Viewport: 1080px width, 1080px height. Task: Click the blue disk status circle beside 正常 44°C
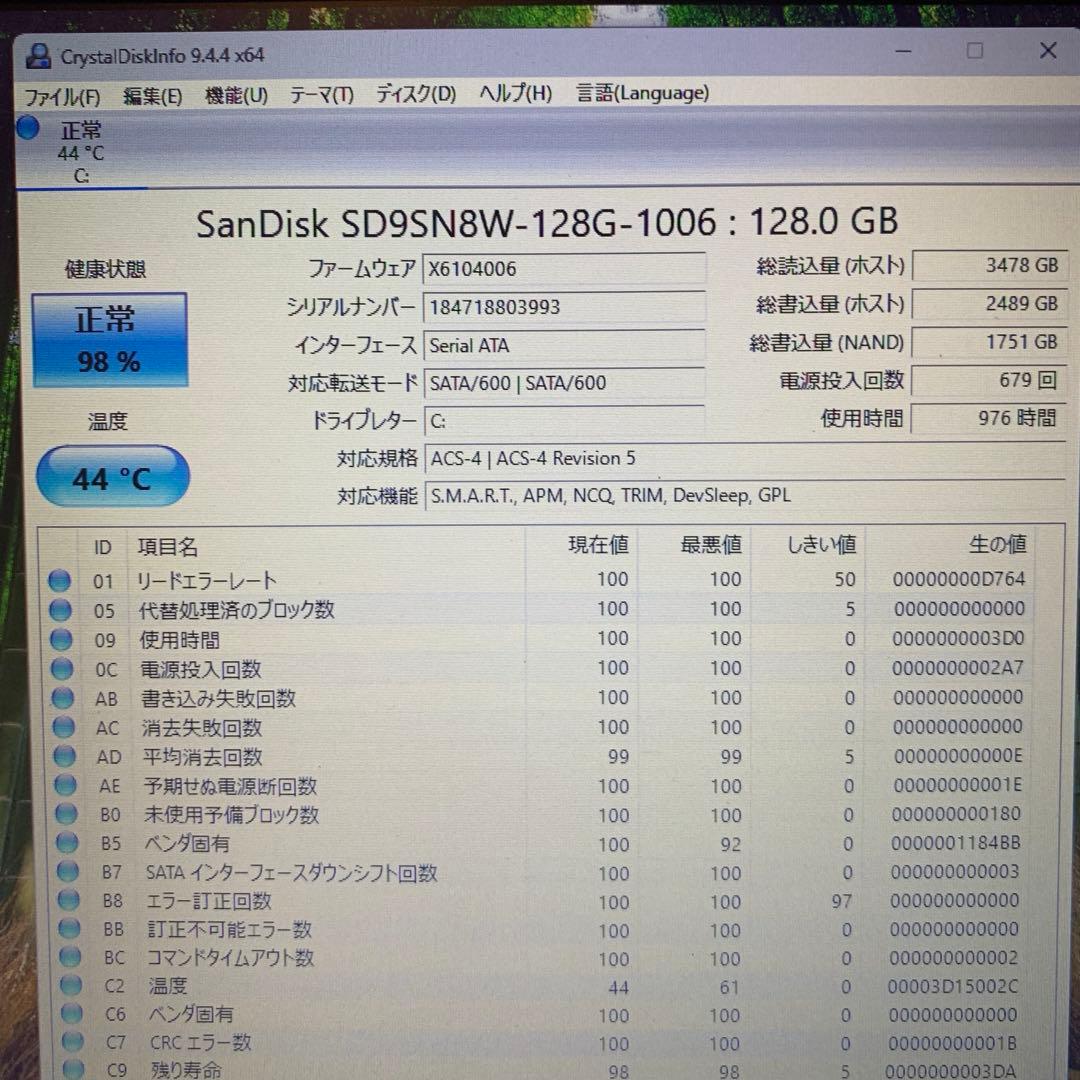click(x=28, y=128)
